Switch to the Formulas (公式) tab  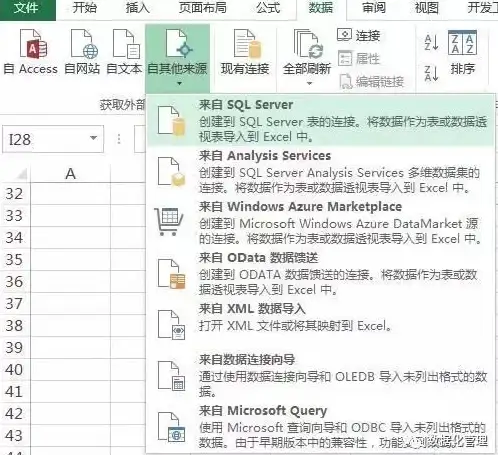point(268,8)
